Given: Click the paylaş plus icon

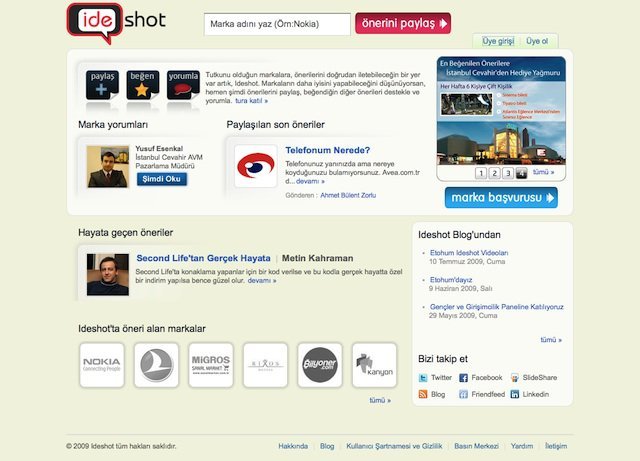Looking at the screenshot, I should [102, 85].
